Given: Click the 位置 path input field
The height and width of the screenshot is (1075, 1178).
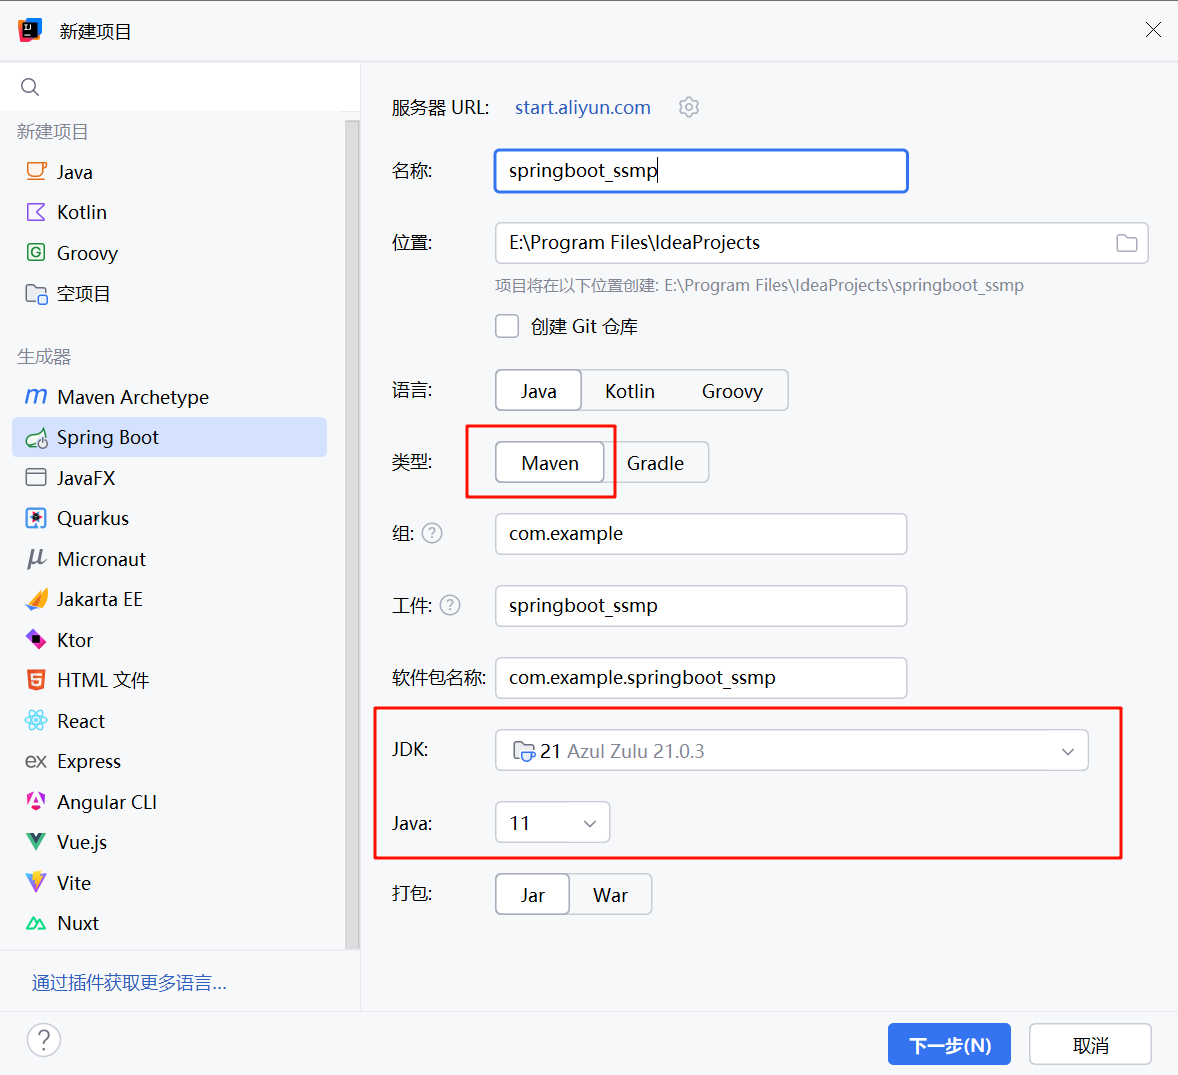Looking at the screenshot, I should pyautogui.click(x=821, y=243).
